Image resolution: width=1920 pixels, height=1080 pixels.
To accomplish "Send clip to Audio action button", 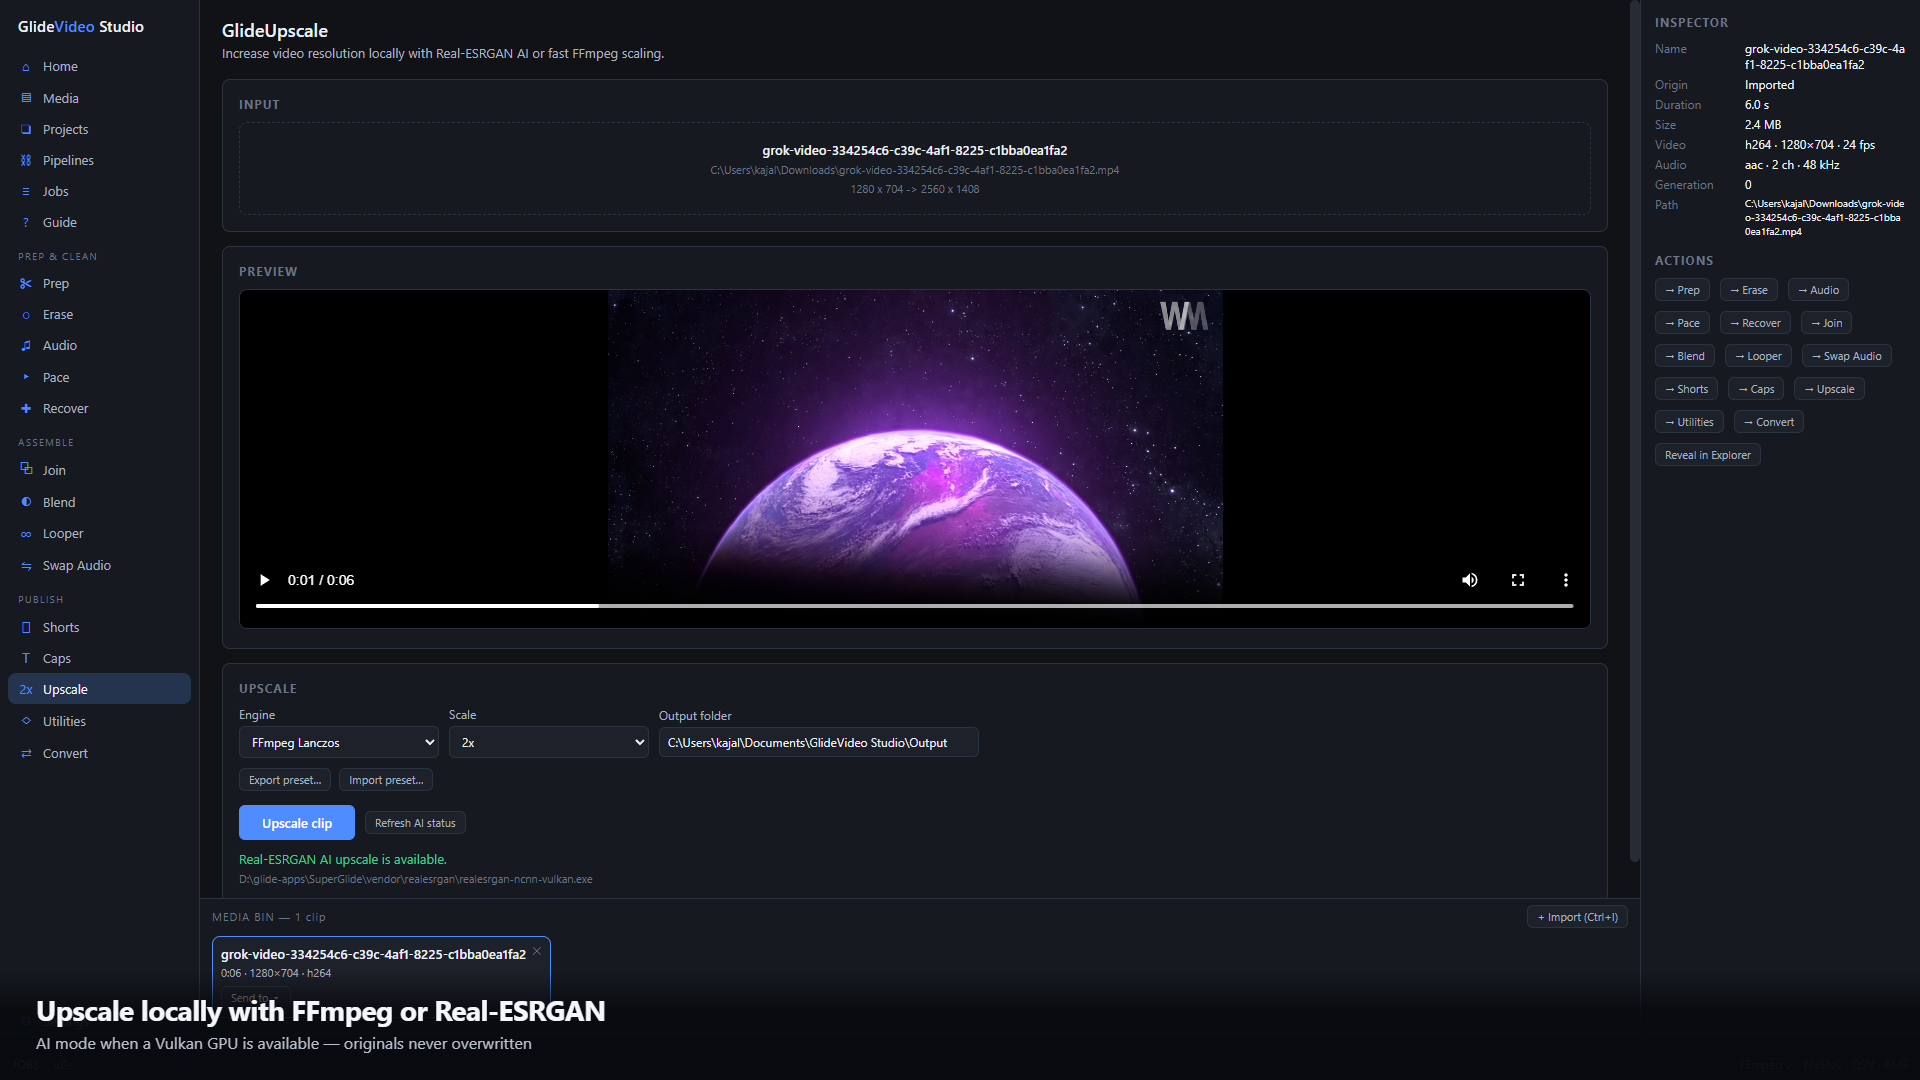I will tap(1818, 290).
